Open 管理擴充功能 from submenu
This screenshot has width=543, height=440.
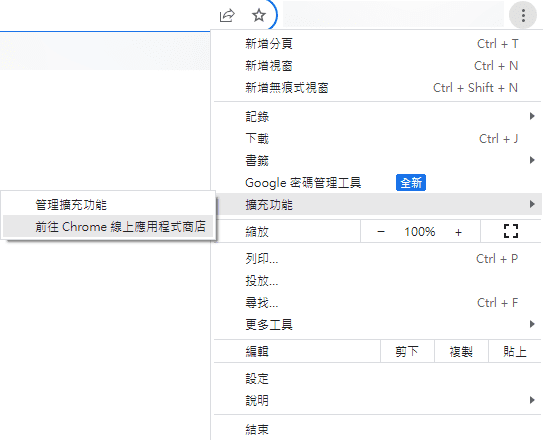coord(108,205)
